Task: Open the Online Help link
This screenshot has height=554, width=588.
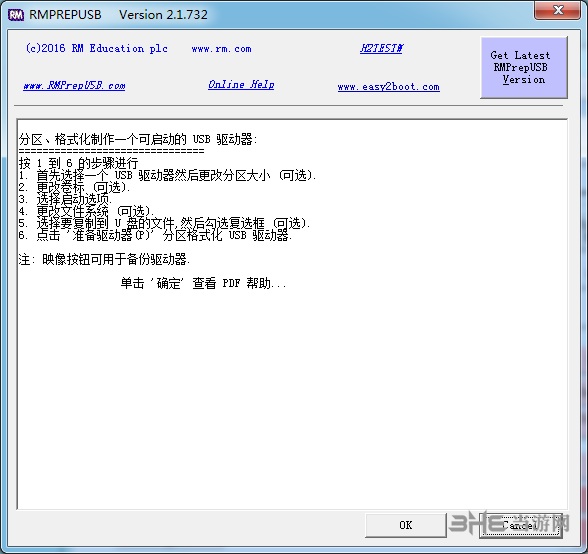Action: pos(241,84)
